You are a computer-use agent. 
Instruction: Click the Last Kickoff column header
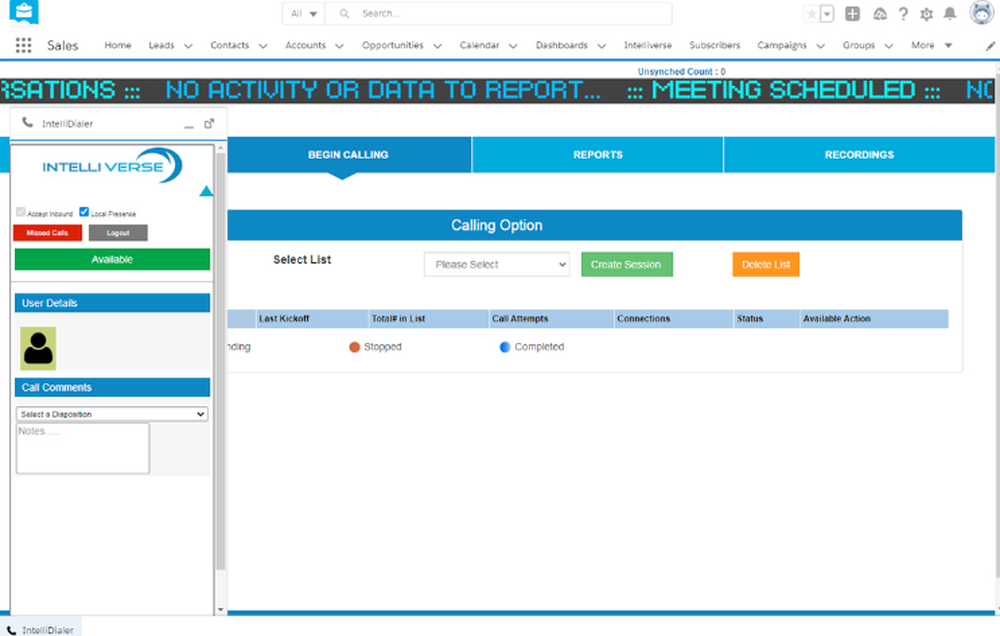click(312, 318)
